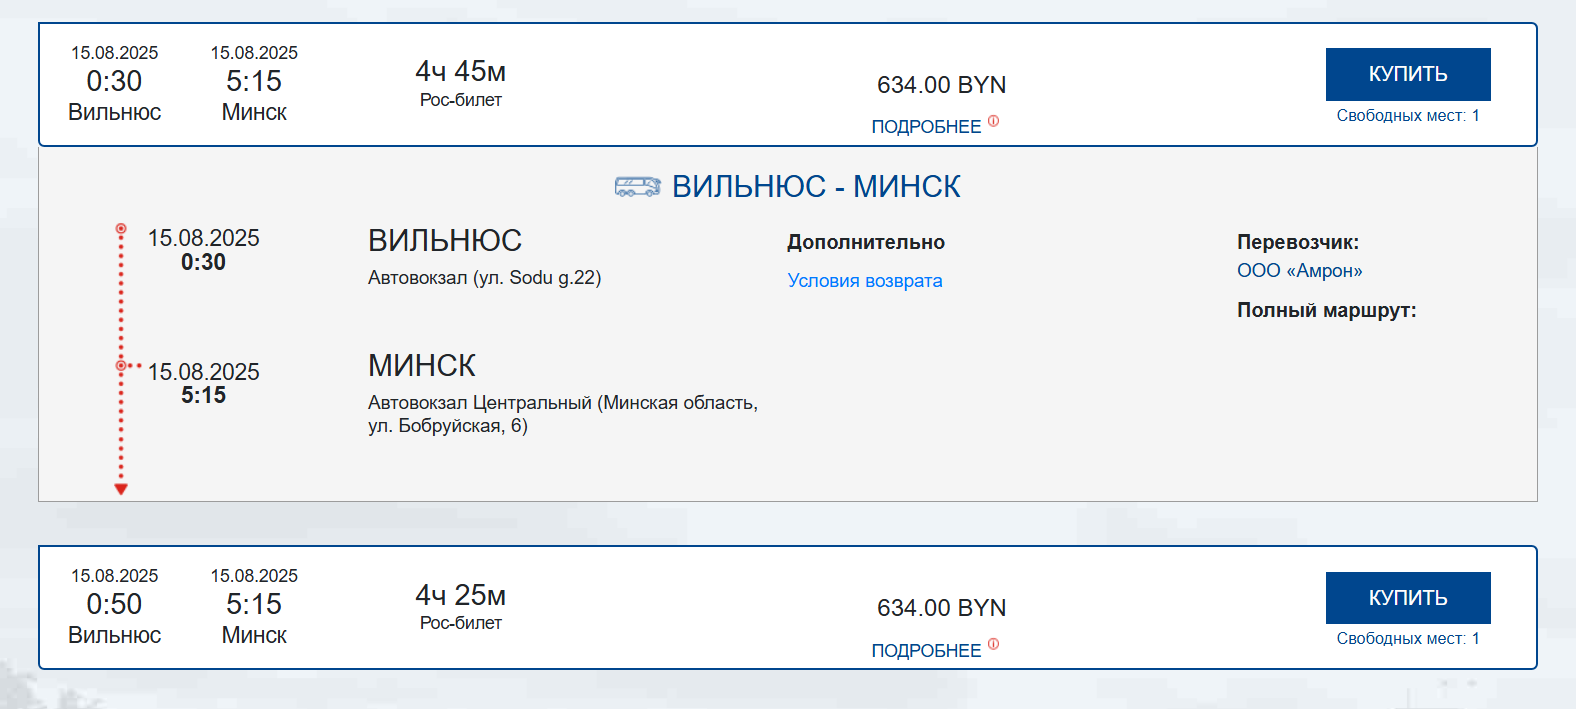Open carrier ООО «Амрон» link
1576x709 pixels.
[1299, 271]
